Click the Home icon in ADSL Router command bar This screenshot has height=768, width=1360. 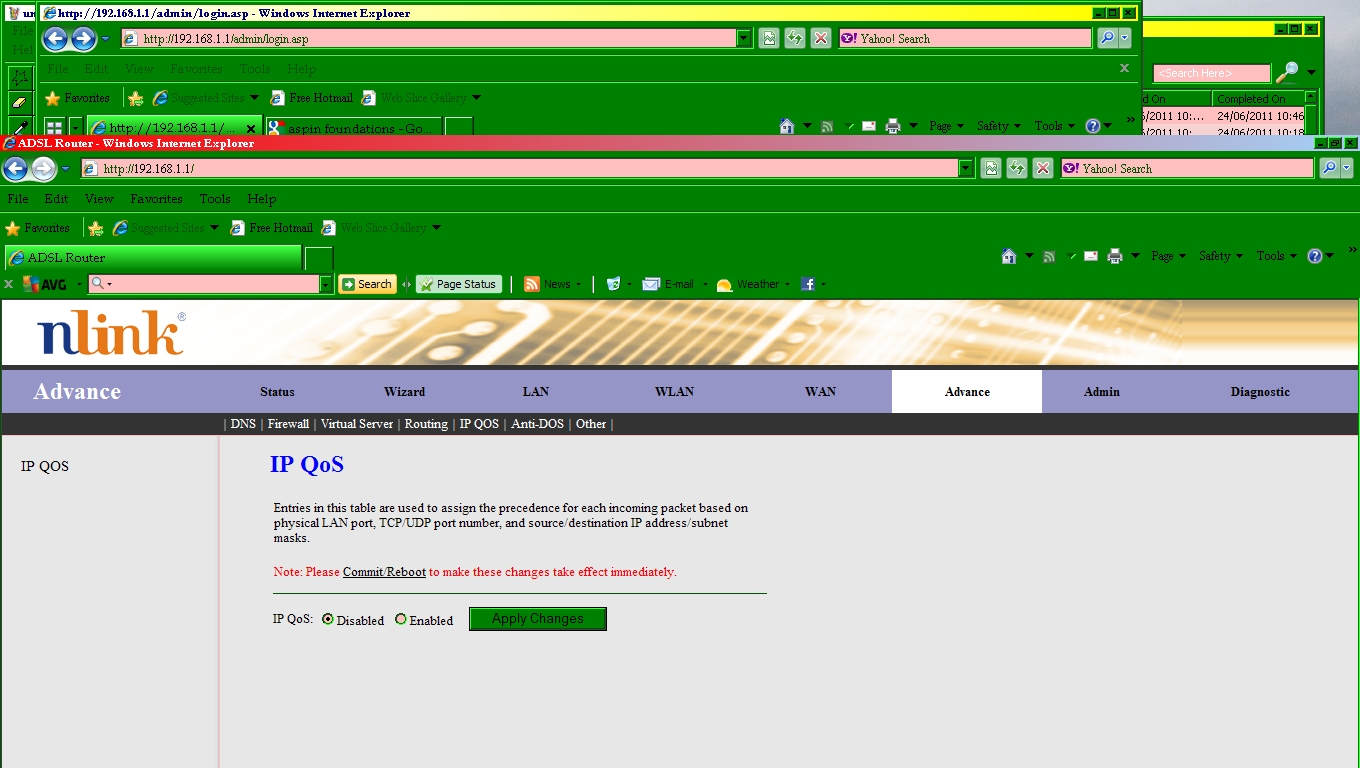[x=1009, y=256]
